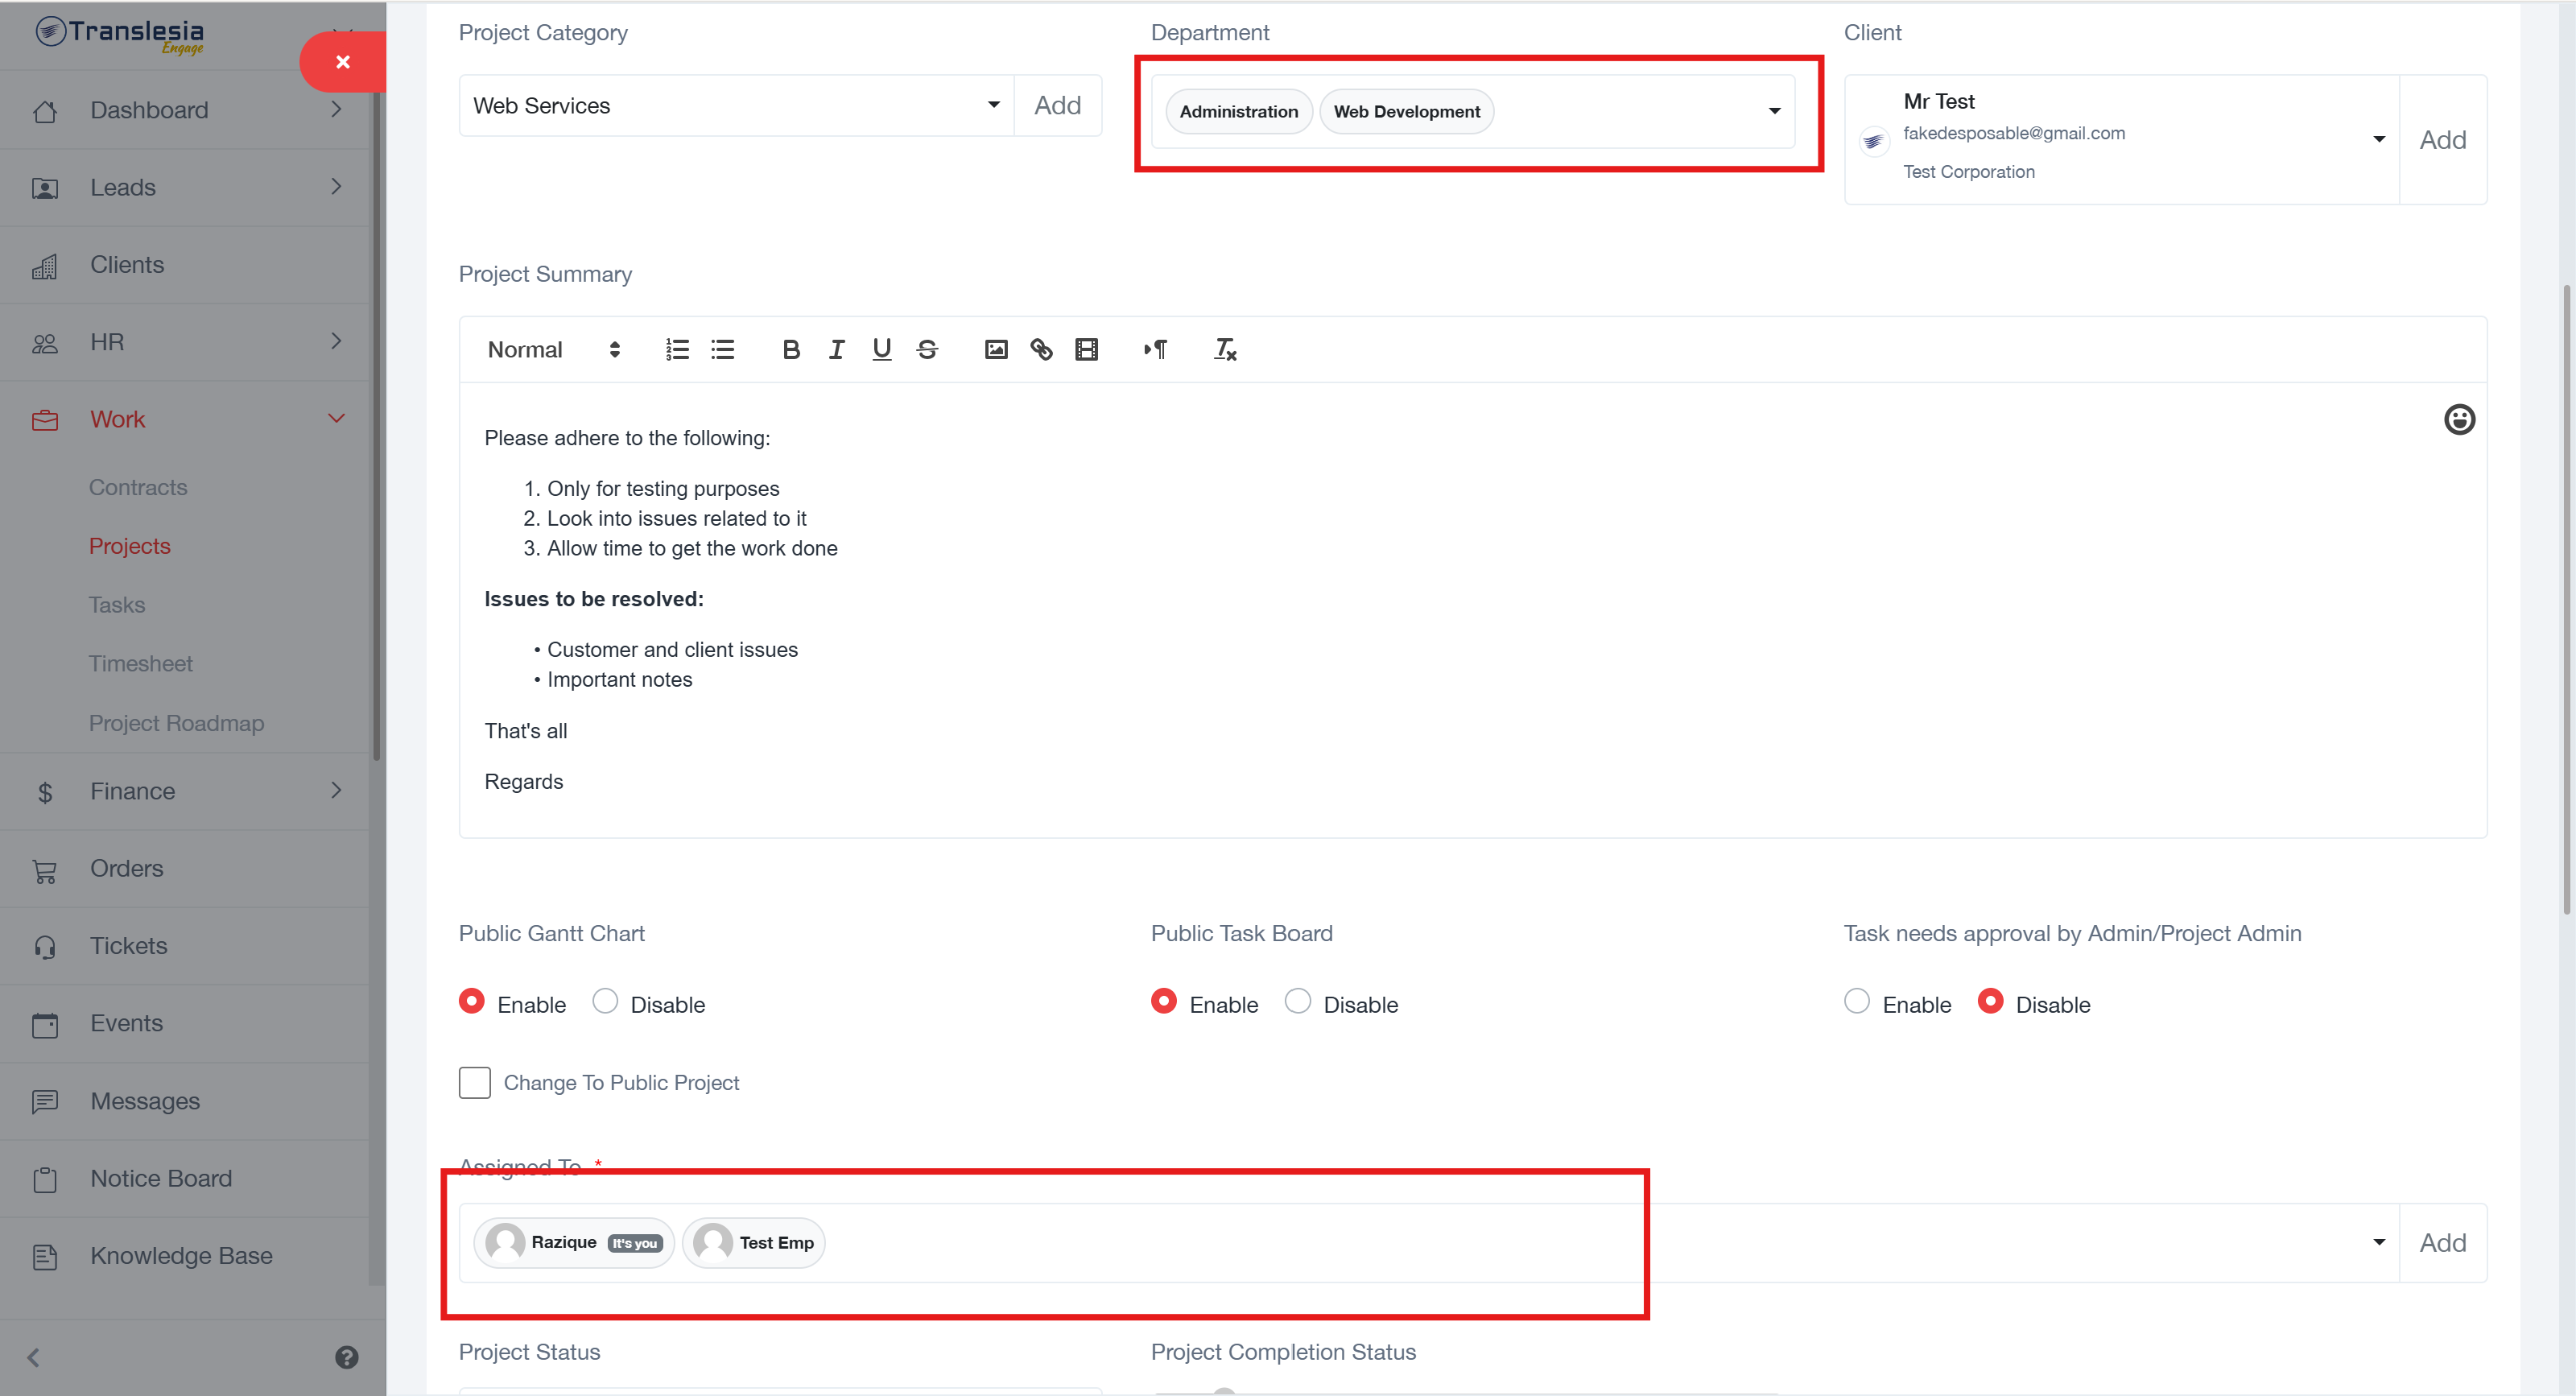Viewport: 2576px width, 1396px height.
Task: Open the emoji picker in Project Summary
Action: tap(2459, 419)
